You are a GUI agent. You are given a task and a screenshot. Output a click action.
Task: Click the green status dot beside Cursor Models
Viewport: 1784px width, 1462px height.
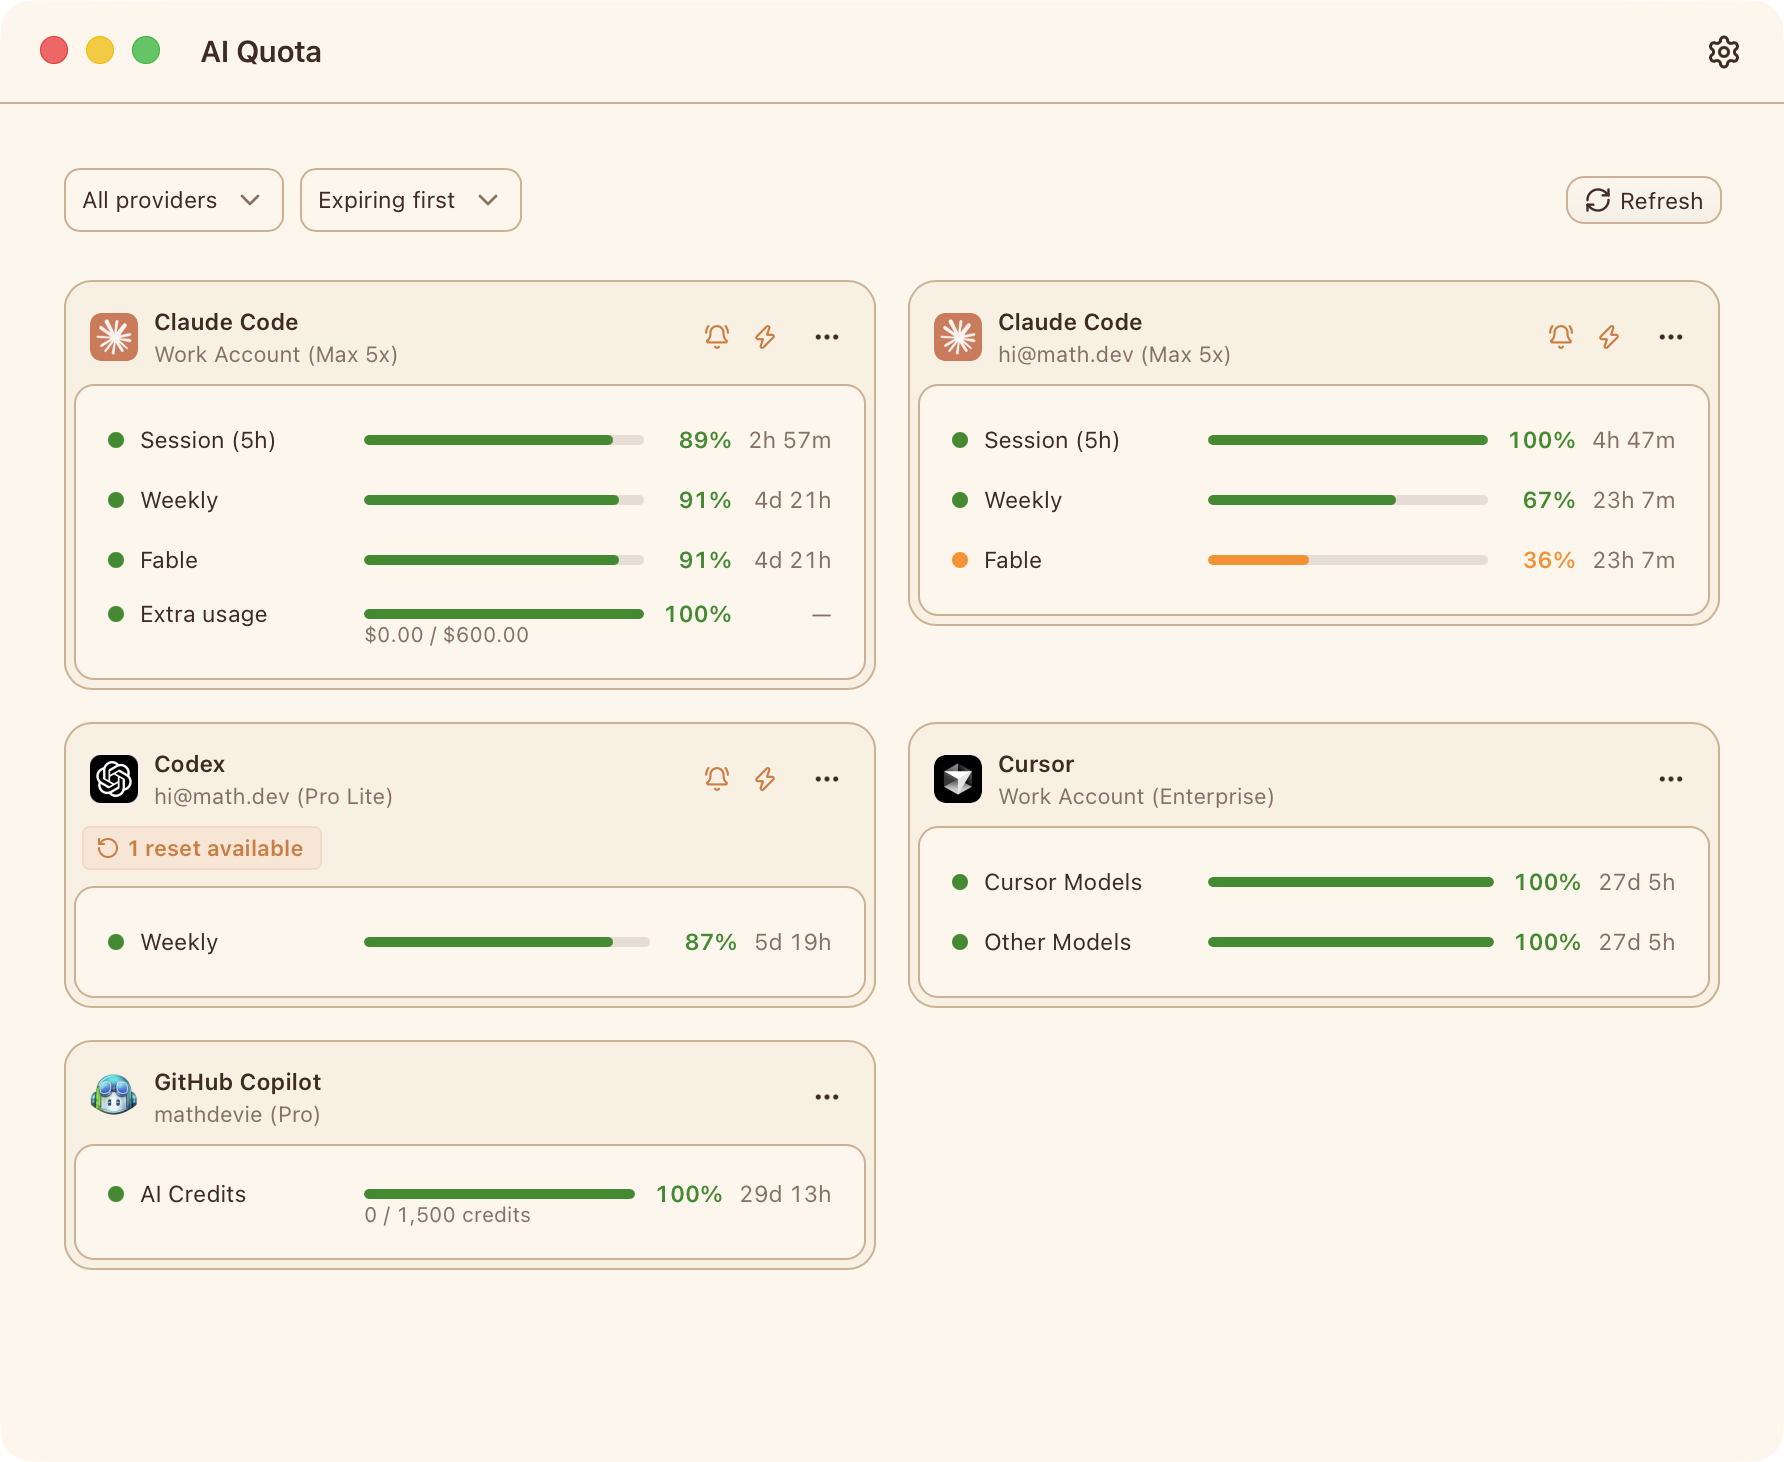(960, 882)
